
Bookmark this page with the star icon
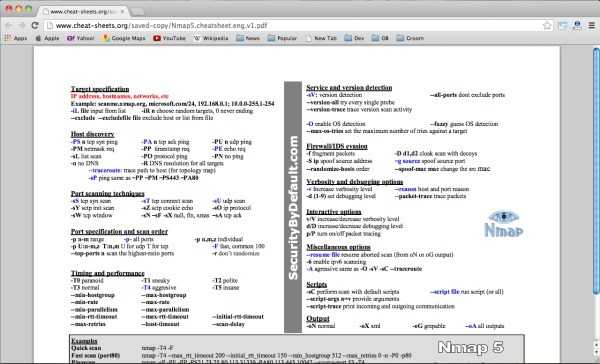(547, 26)
